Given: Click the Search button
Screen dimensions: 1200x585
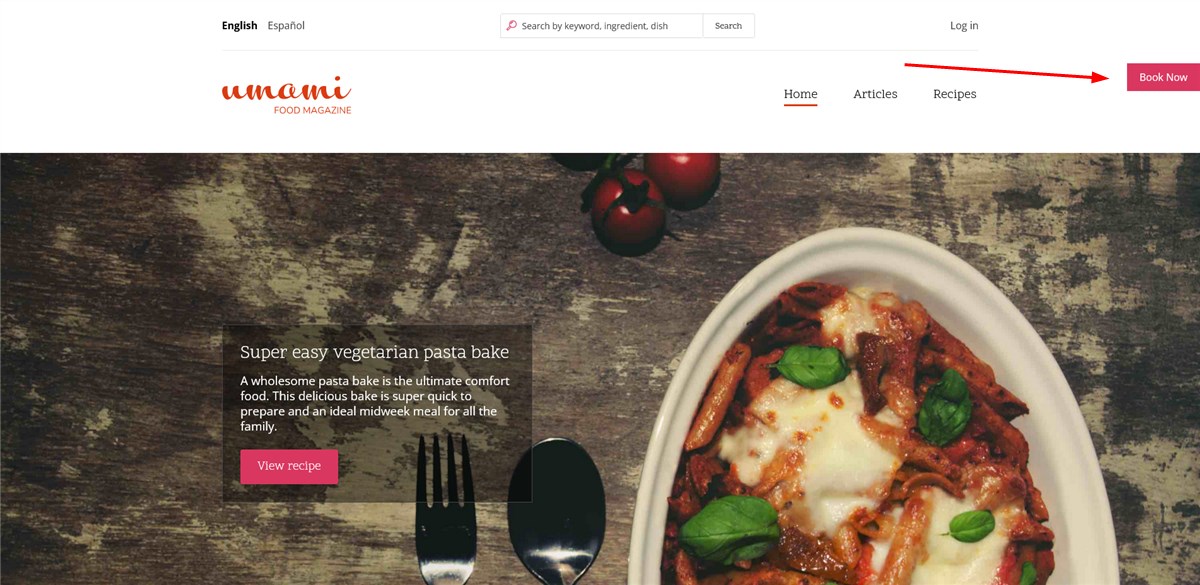Looking at the screenshot, I should click(x=728, y=26).
